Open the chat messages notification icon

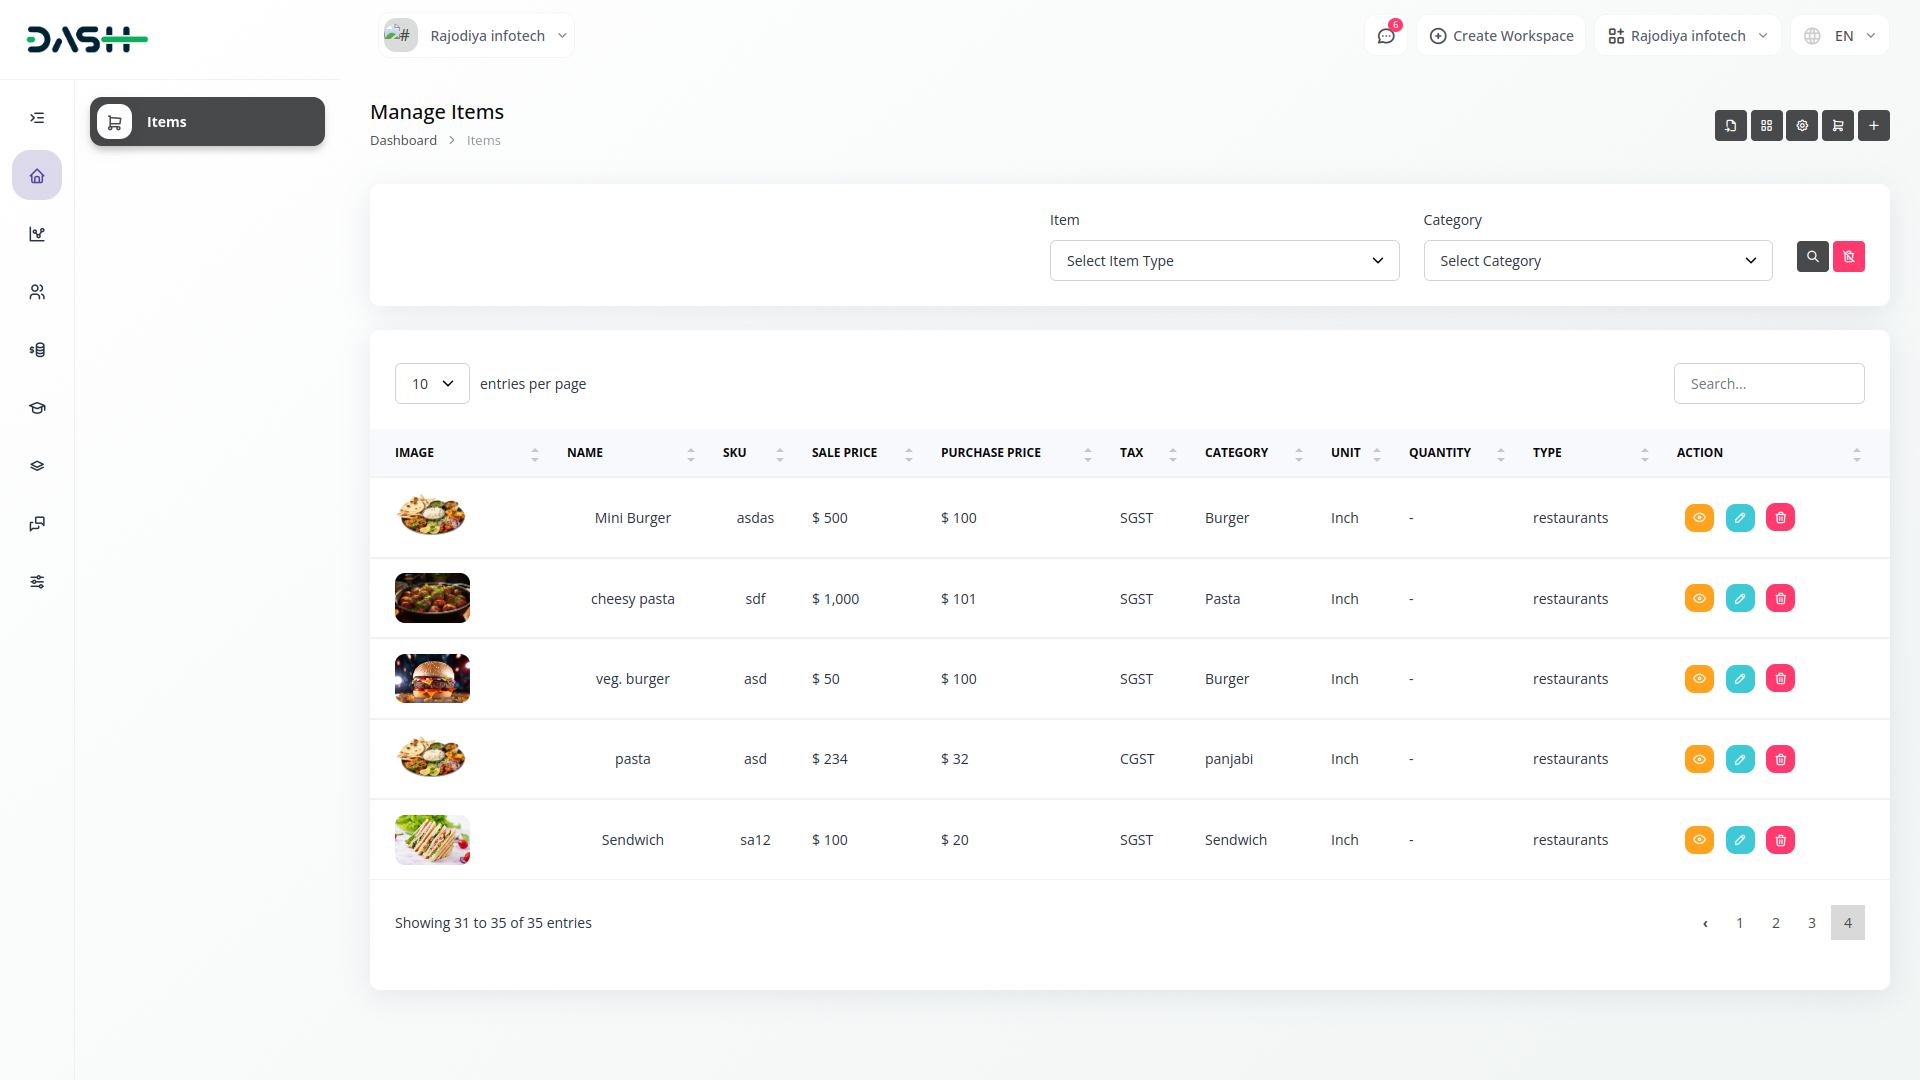(x=1386, y=36)
